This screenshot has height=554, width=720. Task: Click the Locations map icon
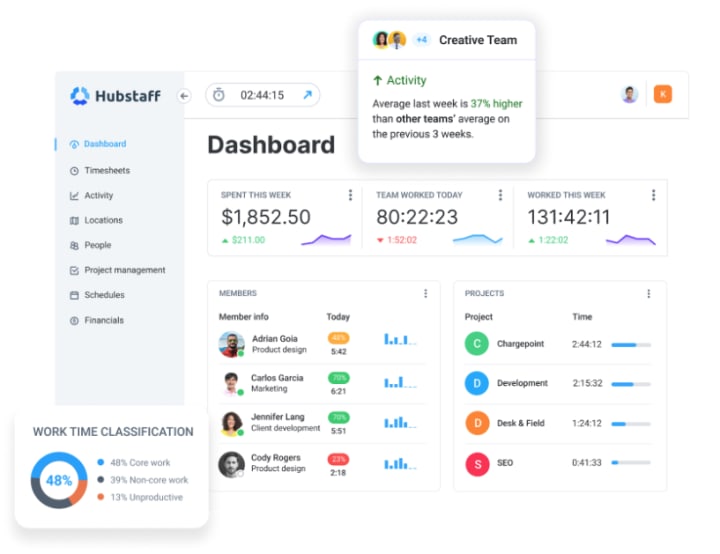(x=74, y=221)
